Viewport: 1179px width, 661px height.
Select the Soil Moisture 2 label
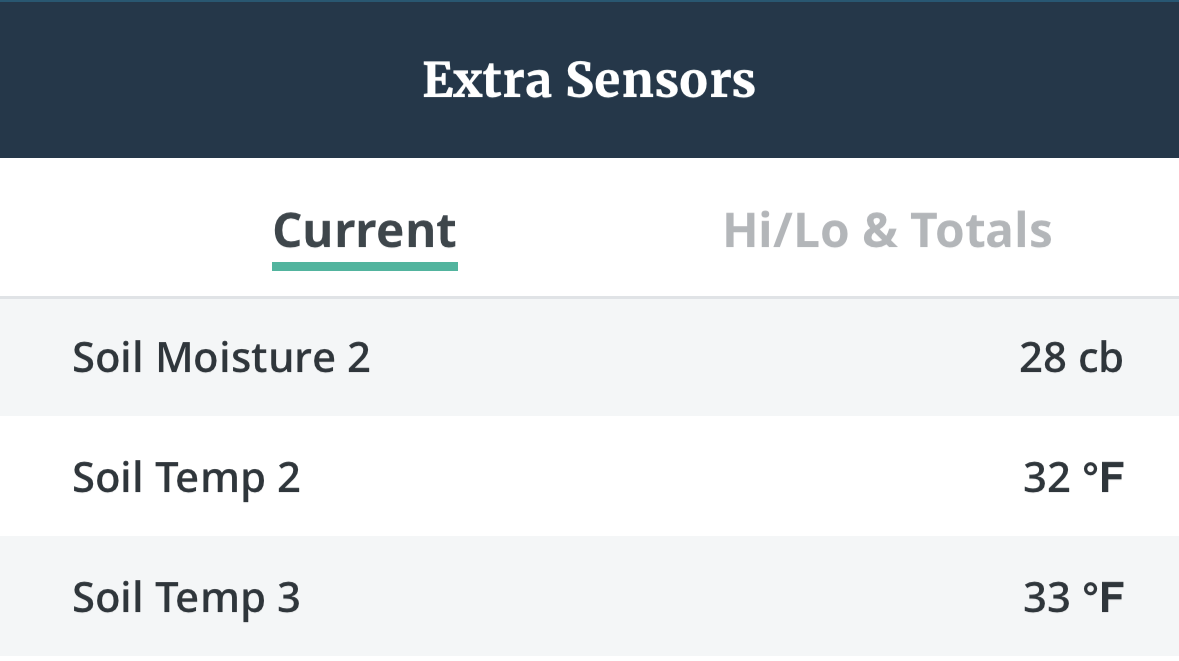[x=221, y=358]
